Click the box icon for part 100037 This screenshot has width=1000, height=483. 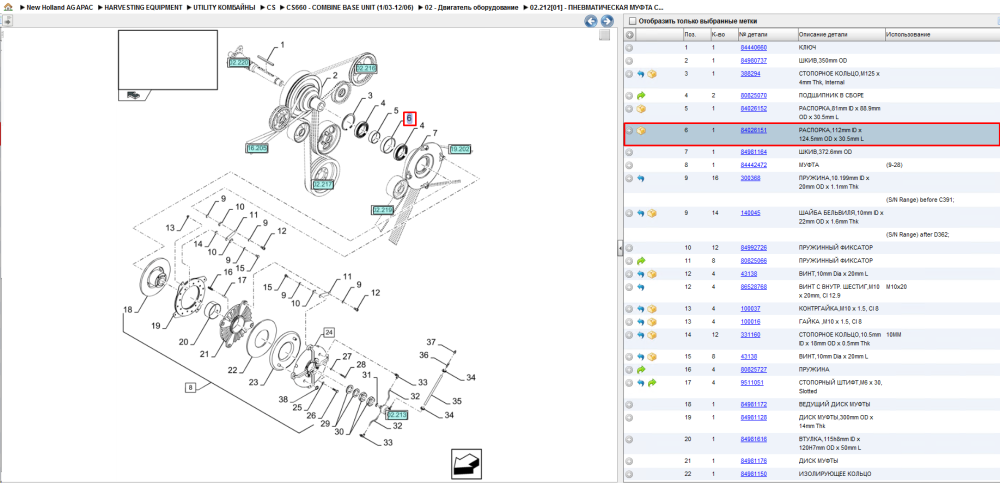click(652, 309)
